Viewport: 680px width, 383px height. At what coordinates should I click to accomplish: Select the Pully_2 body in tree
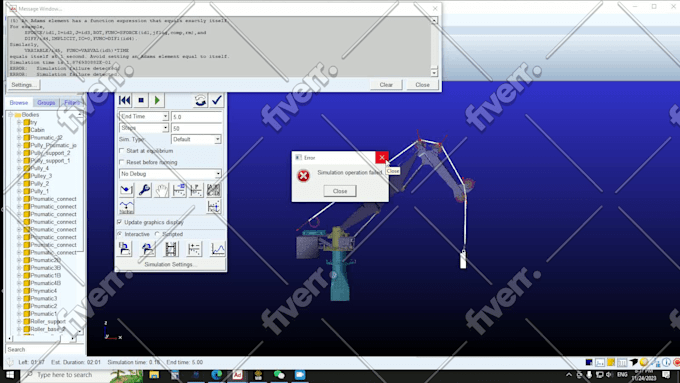(39, 183)
